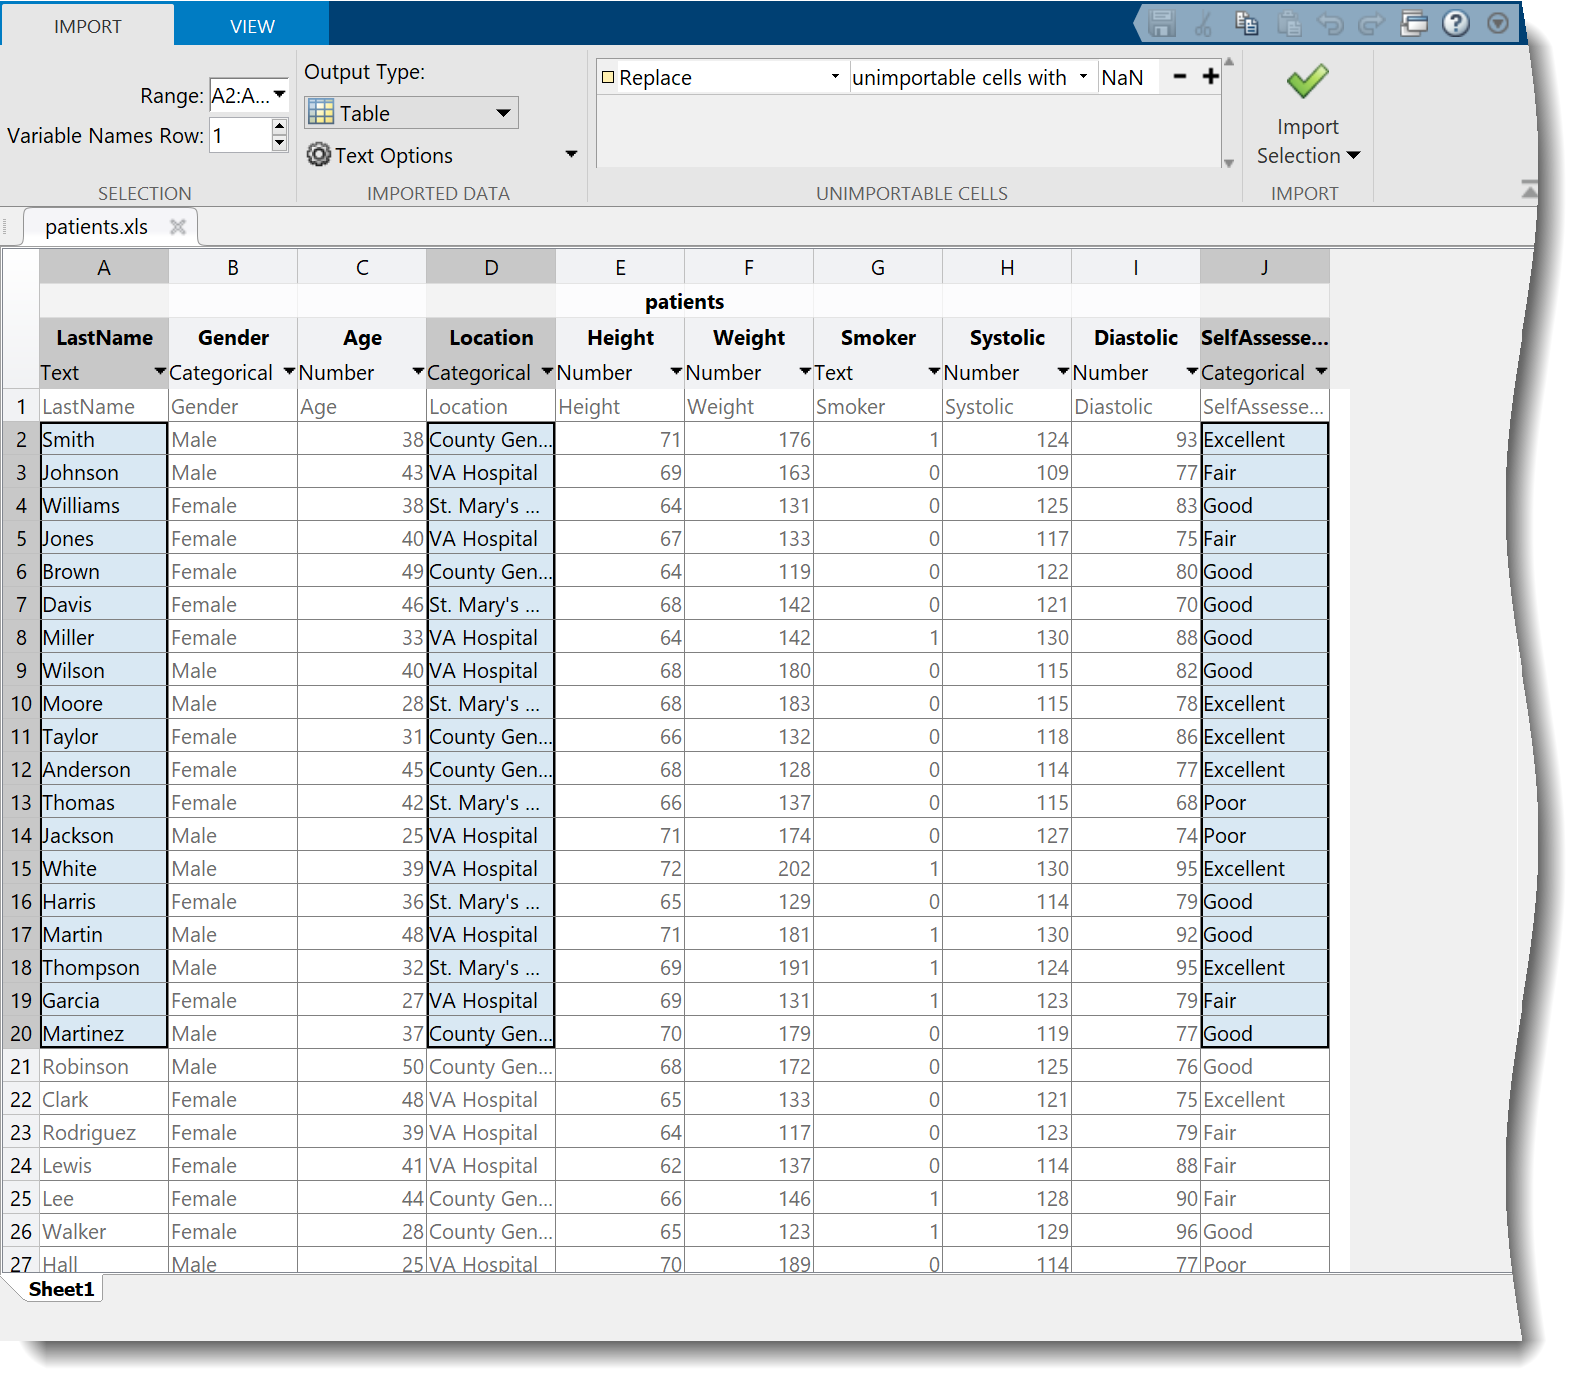
Task: Click the green Import Selection checkmark
Action: click(1307, 82)
